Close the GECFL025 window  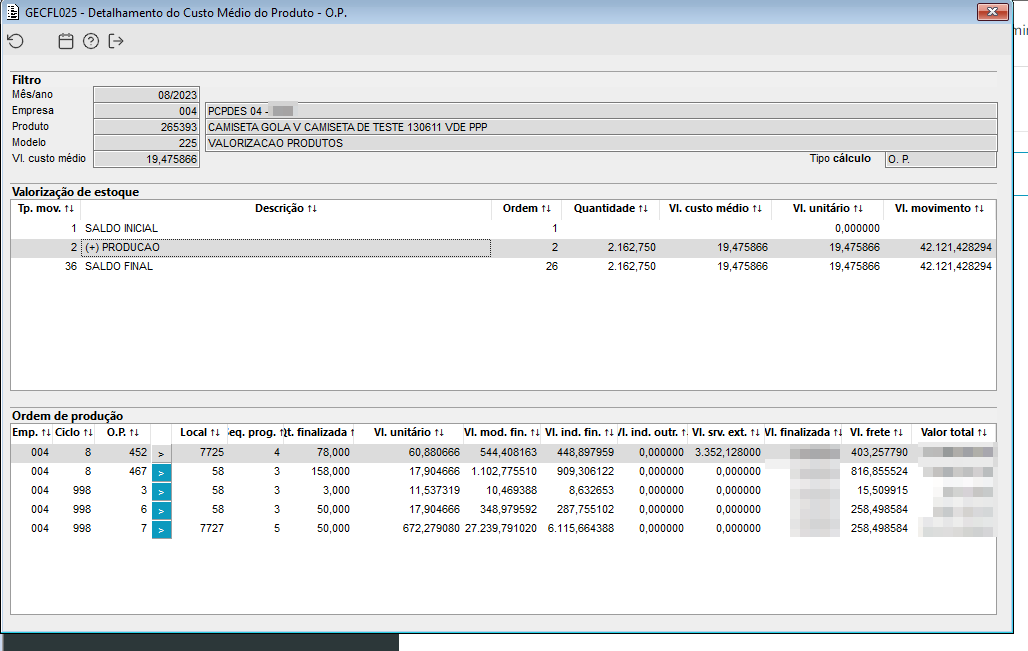click(992, 12)
